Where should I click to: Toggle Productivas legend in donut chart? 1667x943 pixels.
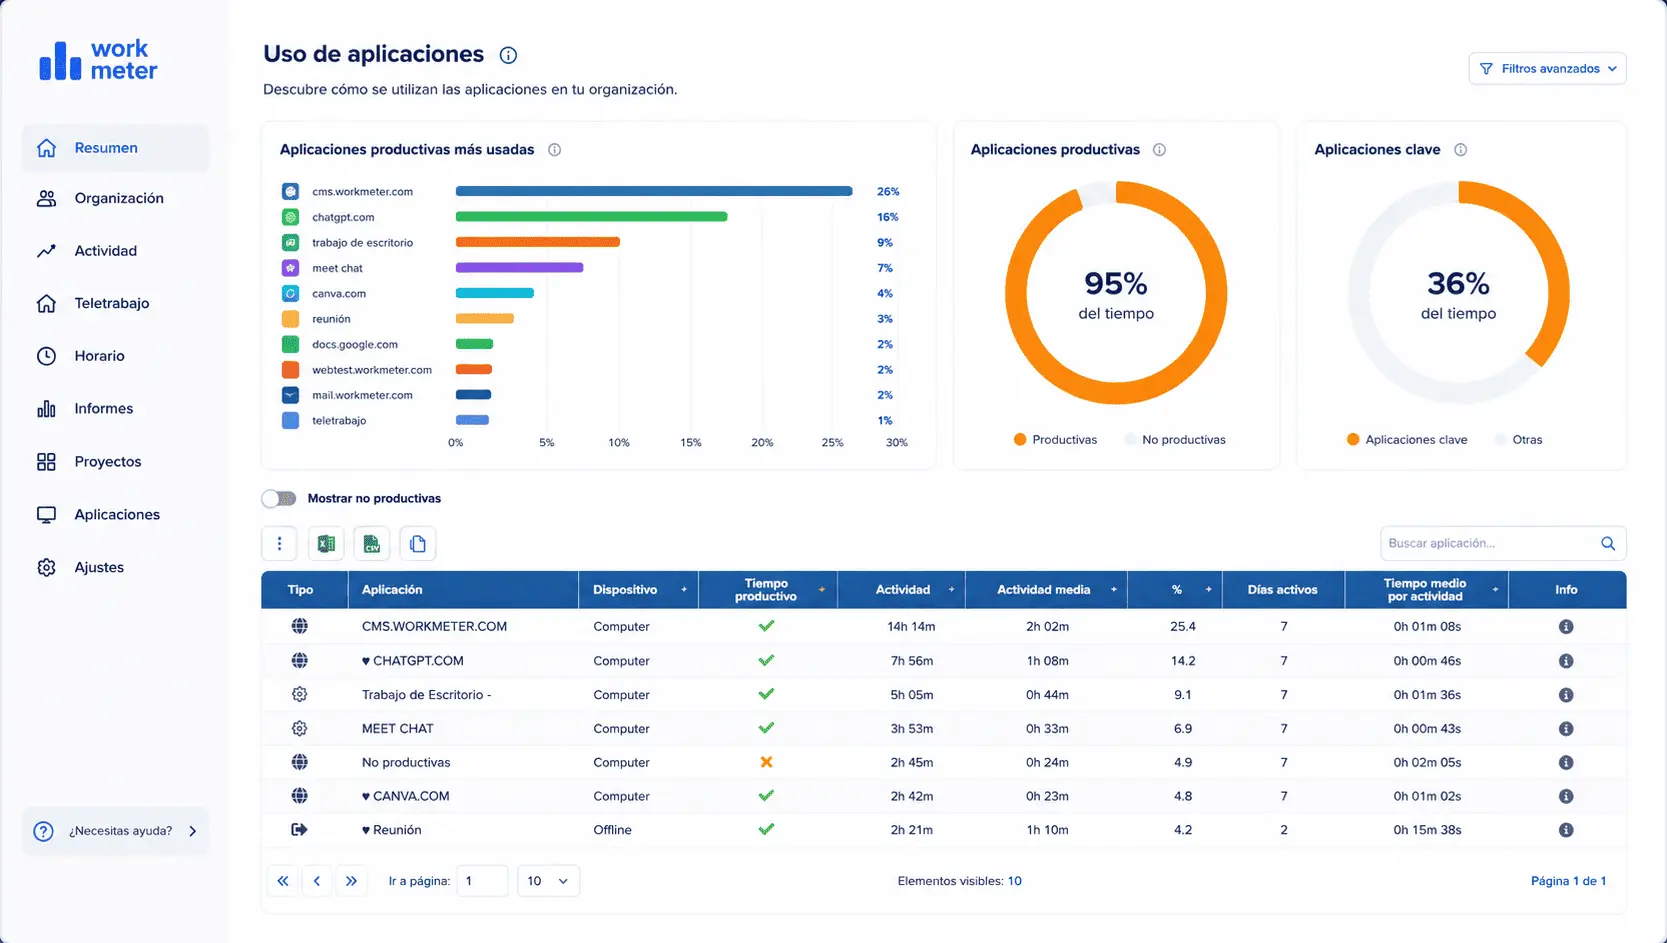(x=1055, y=440)
